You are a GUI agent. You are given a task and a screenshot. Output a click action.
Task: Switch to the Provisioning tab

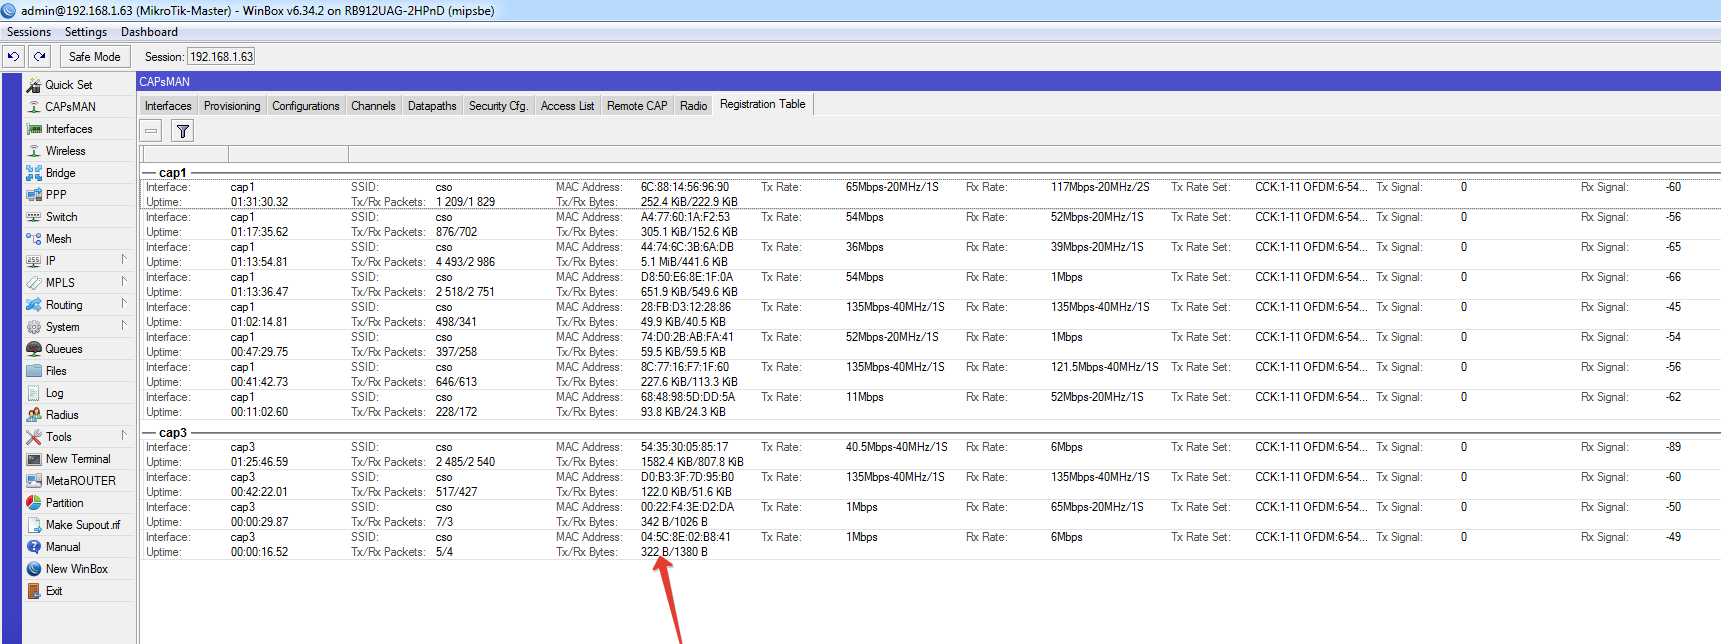232,106
